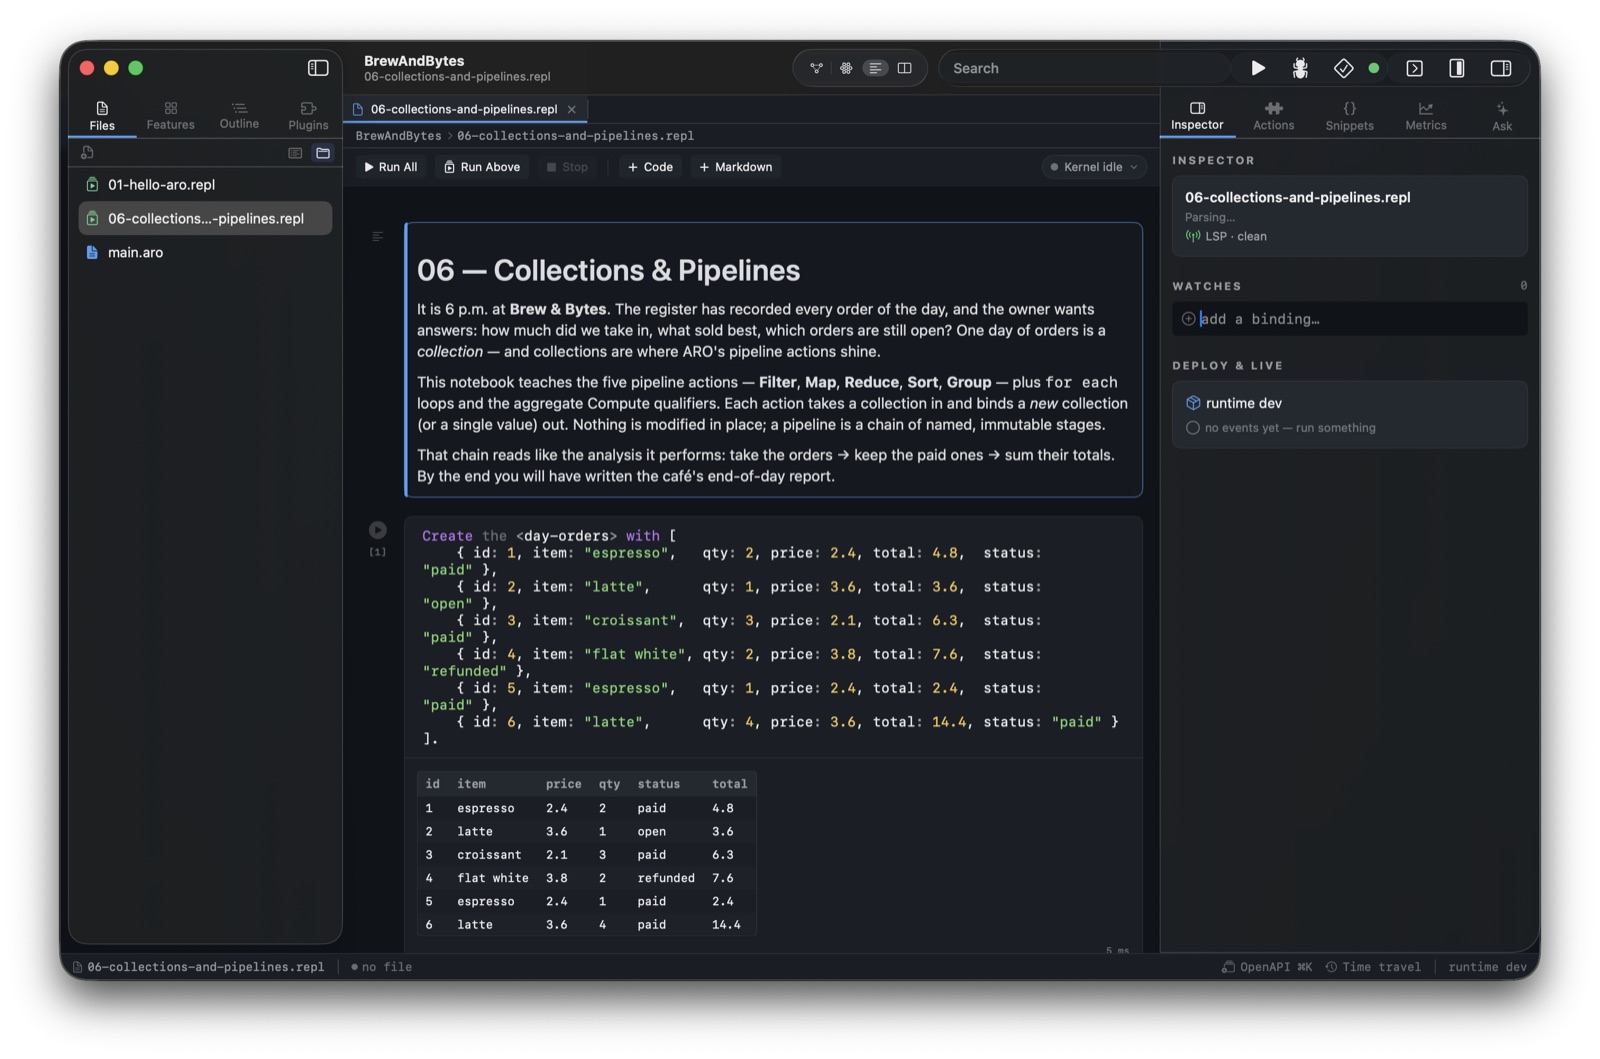Click the Run Above button
This screenshot has height=1059, width=1600.
(482, 167)
